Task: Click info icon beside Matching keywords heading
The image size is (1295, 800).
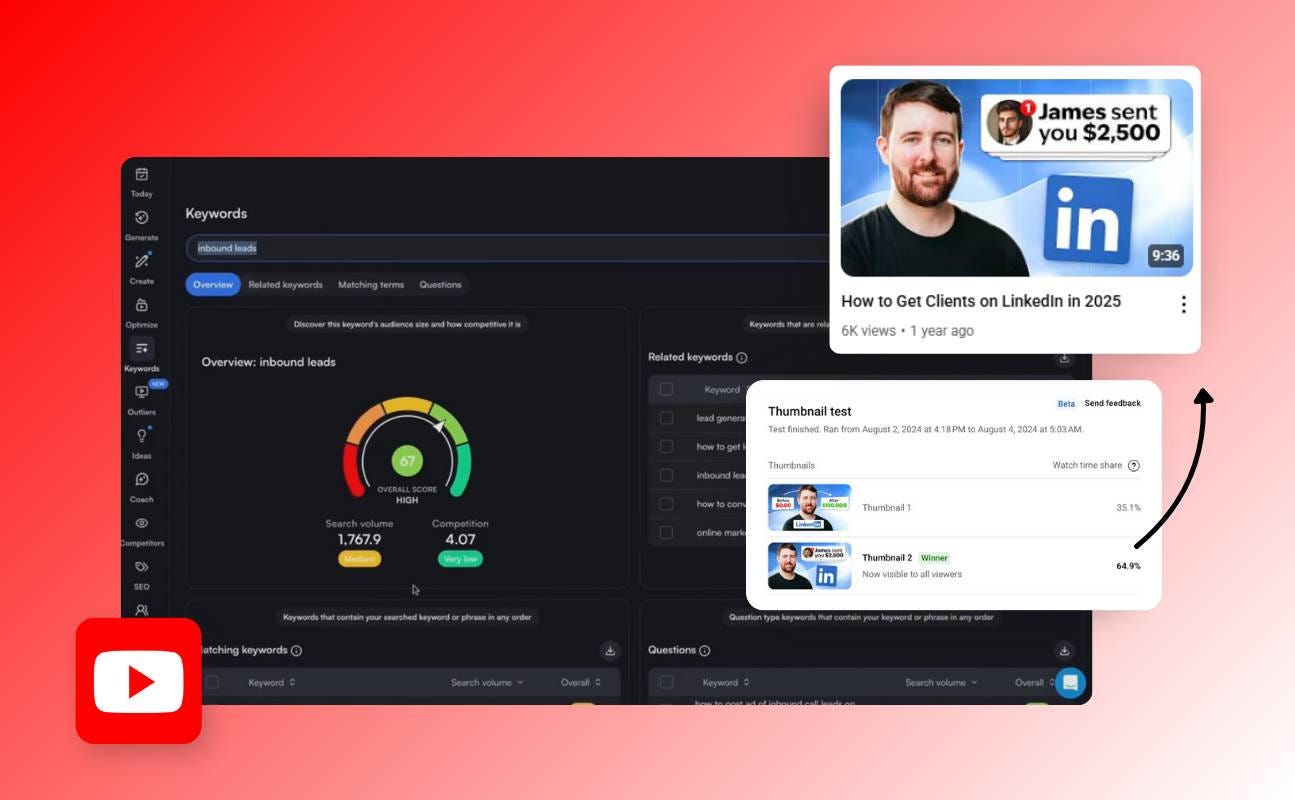Action: click(296, 651)
